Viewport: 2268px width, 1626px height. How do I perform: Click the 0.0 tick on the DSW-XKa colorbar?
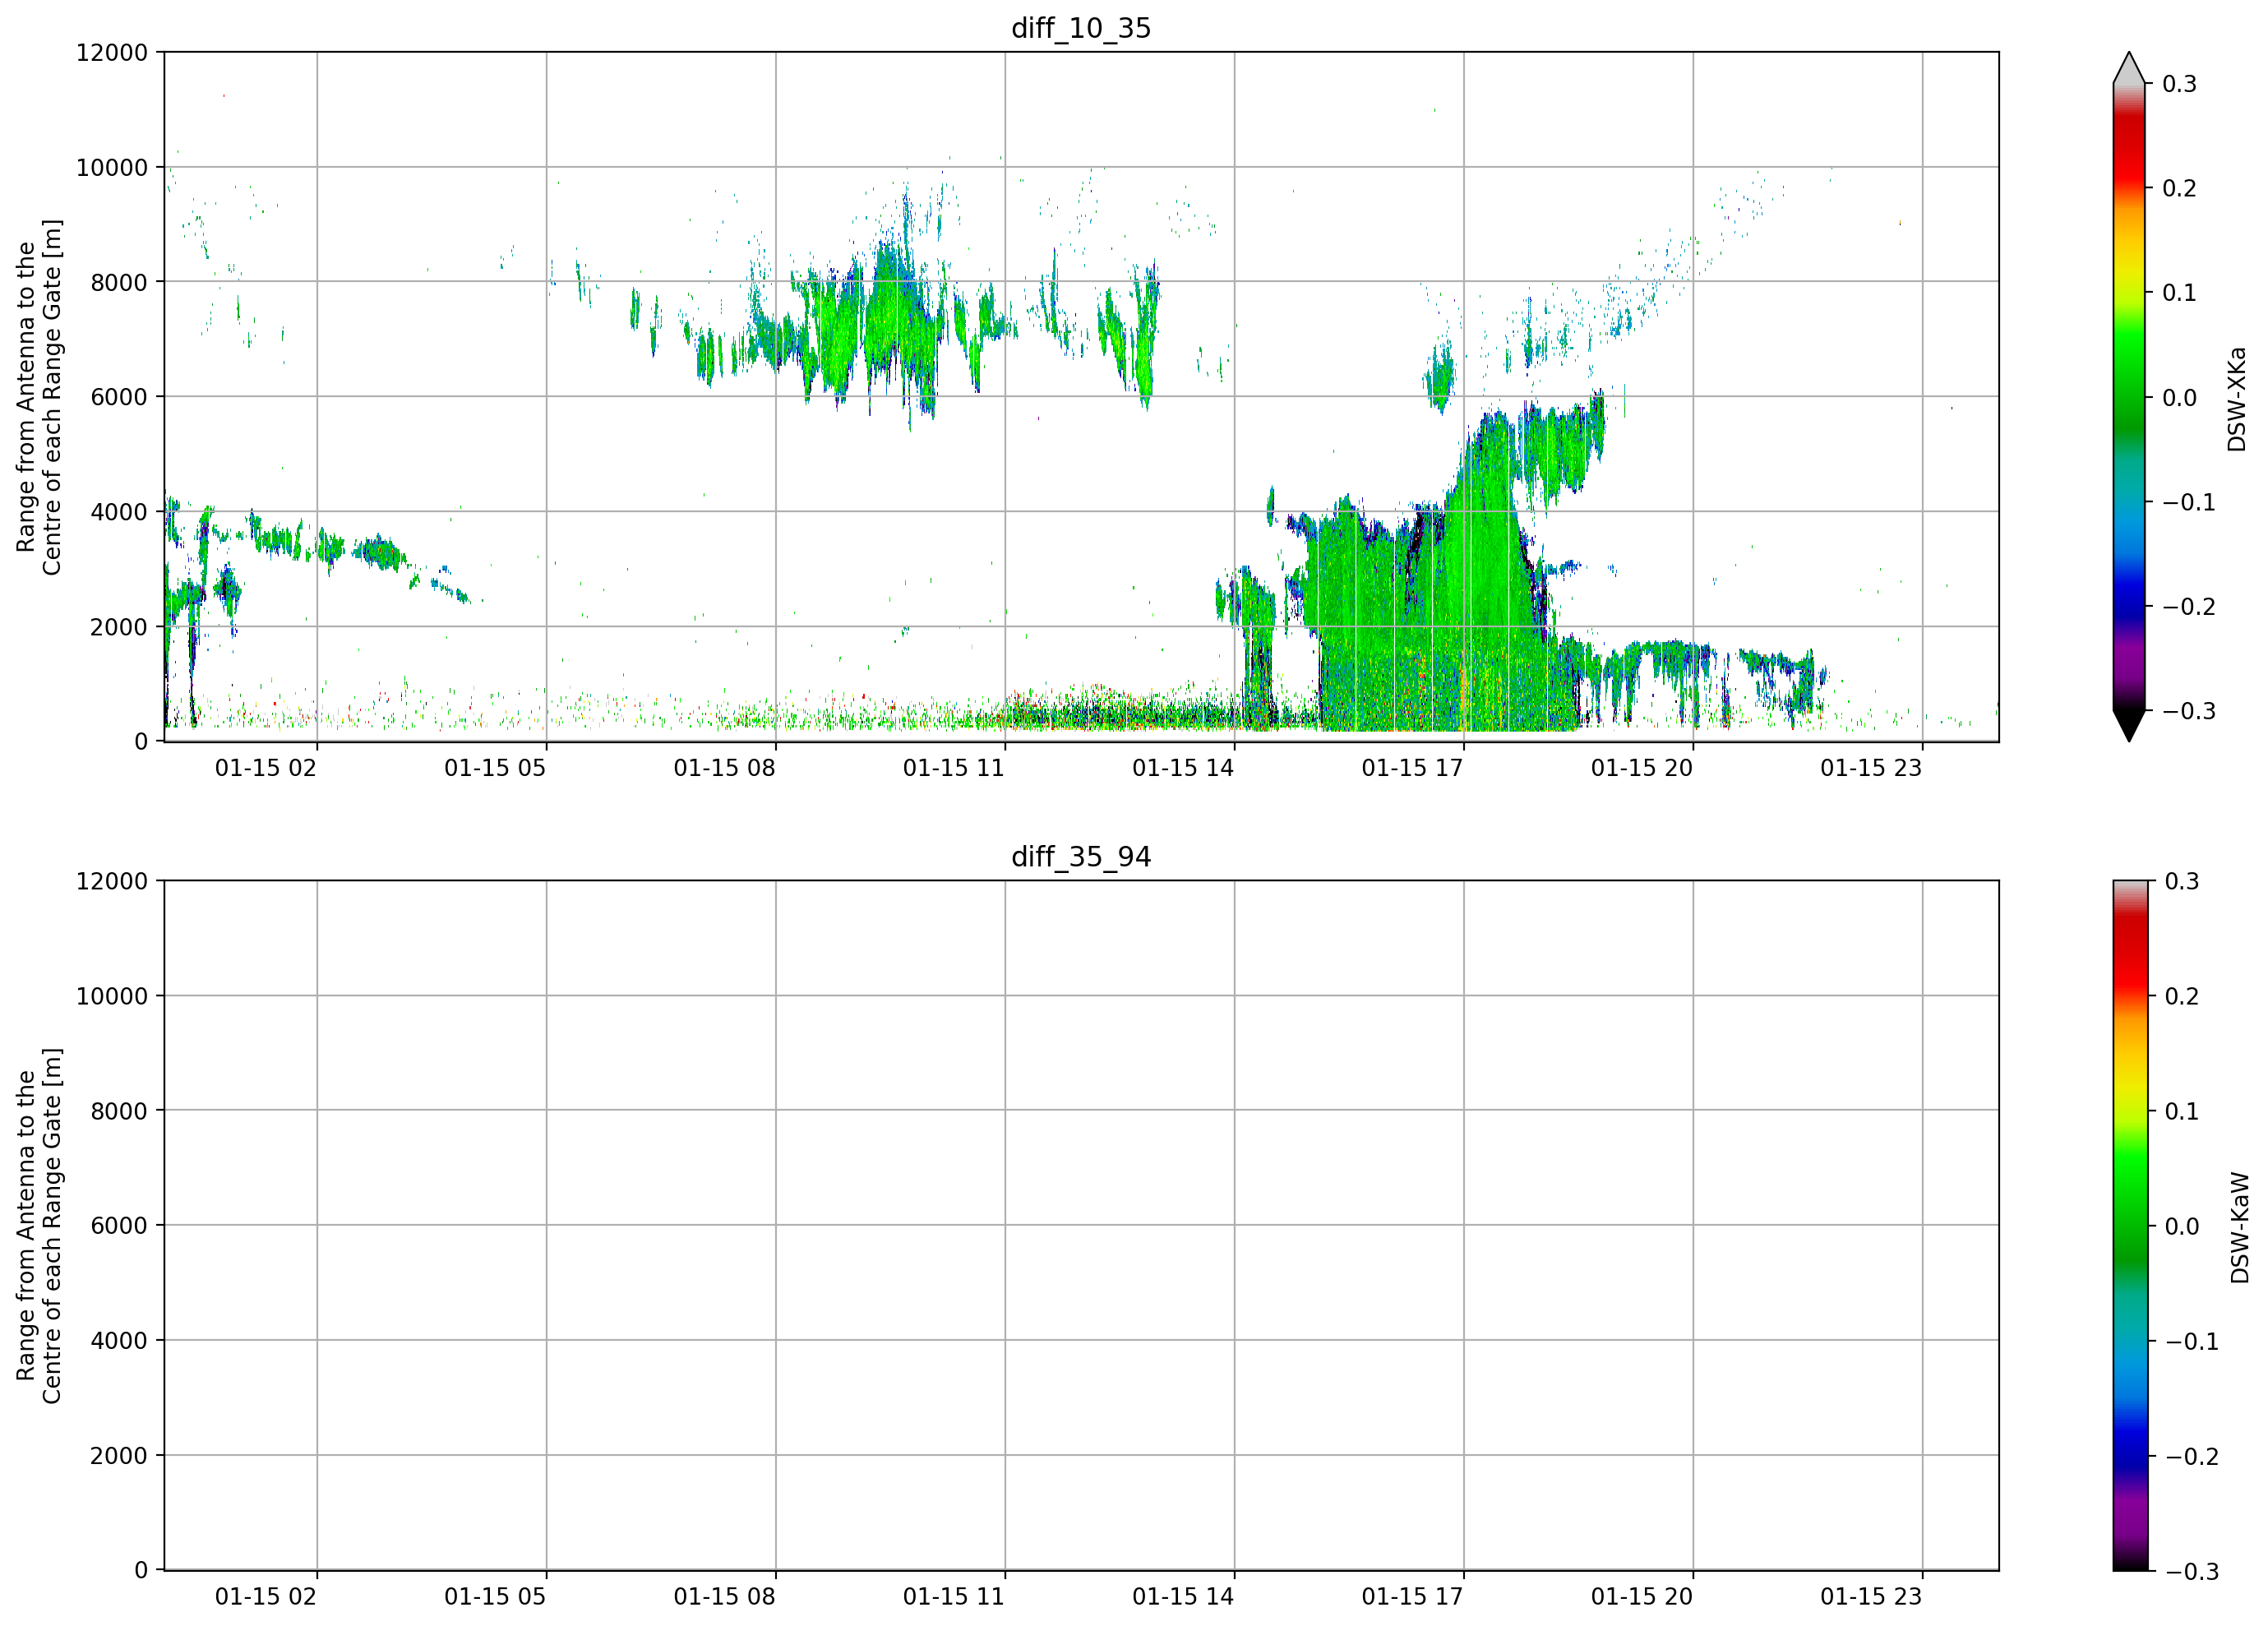pos(2179,398)
